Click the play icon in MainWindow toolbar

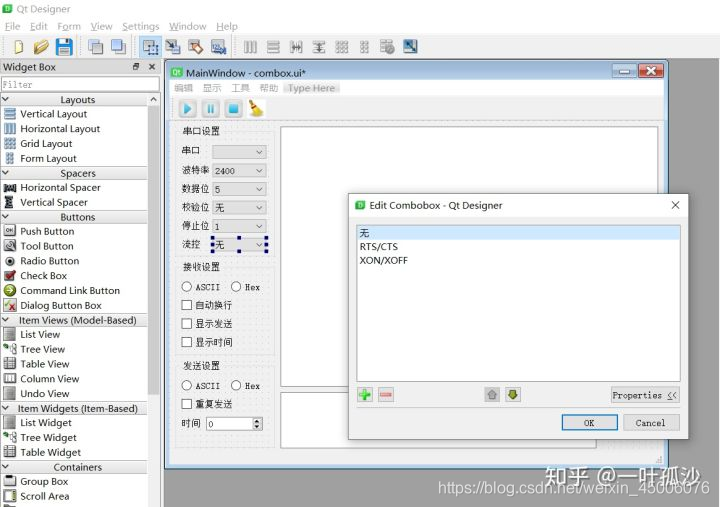[187, 109]
